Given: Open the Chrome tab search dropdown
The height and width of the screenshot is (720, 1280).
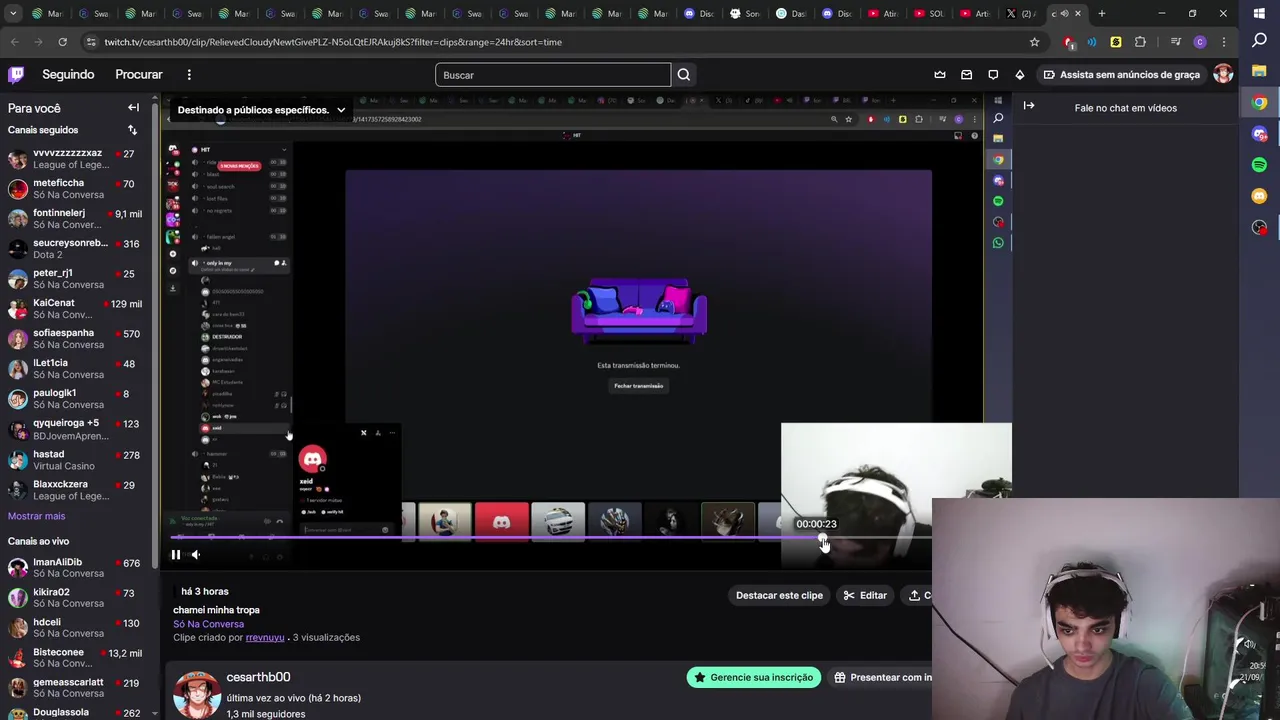Looking at the screenshot, I should [x=13, y=14].
